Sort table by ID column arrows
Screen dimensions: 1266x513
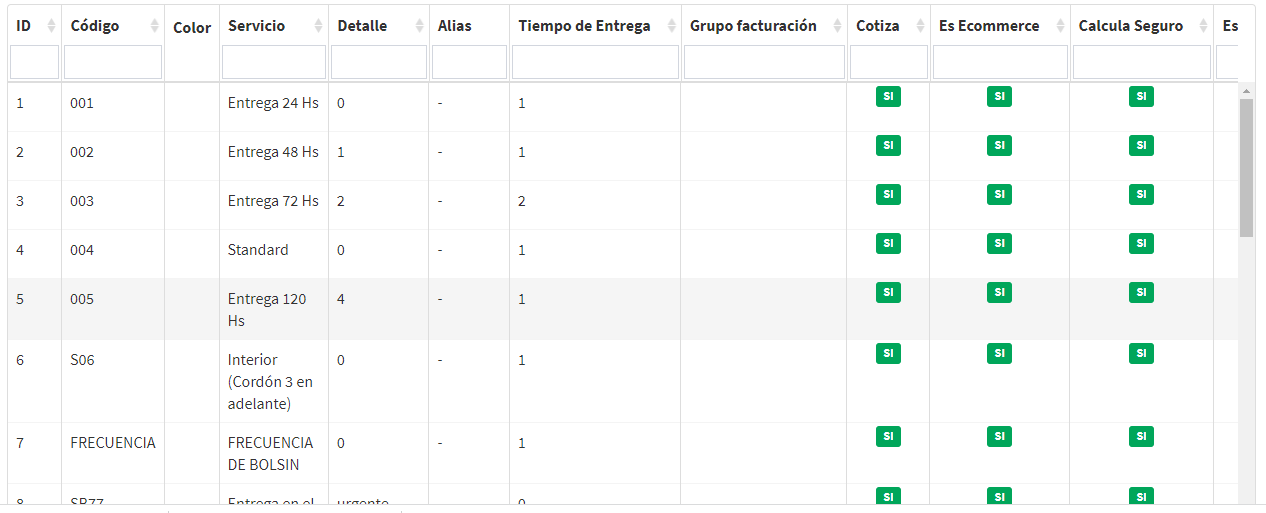click(x=51, y=26)
